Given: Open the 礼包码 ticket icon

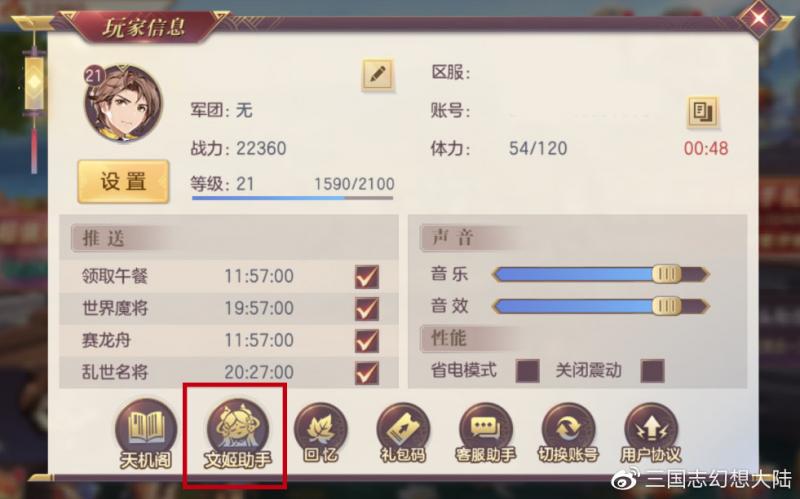Looking at the screenshot, I should pos(403,433).
